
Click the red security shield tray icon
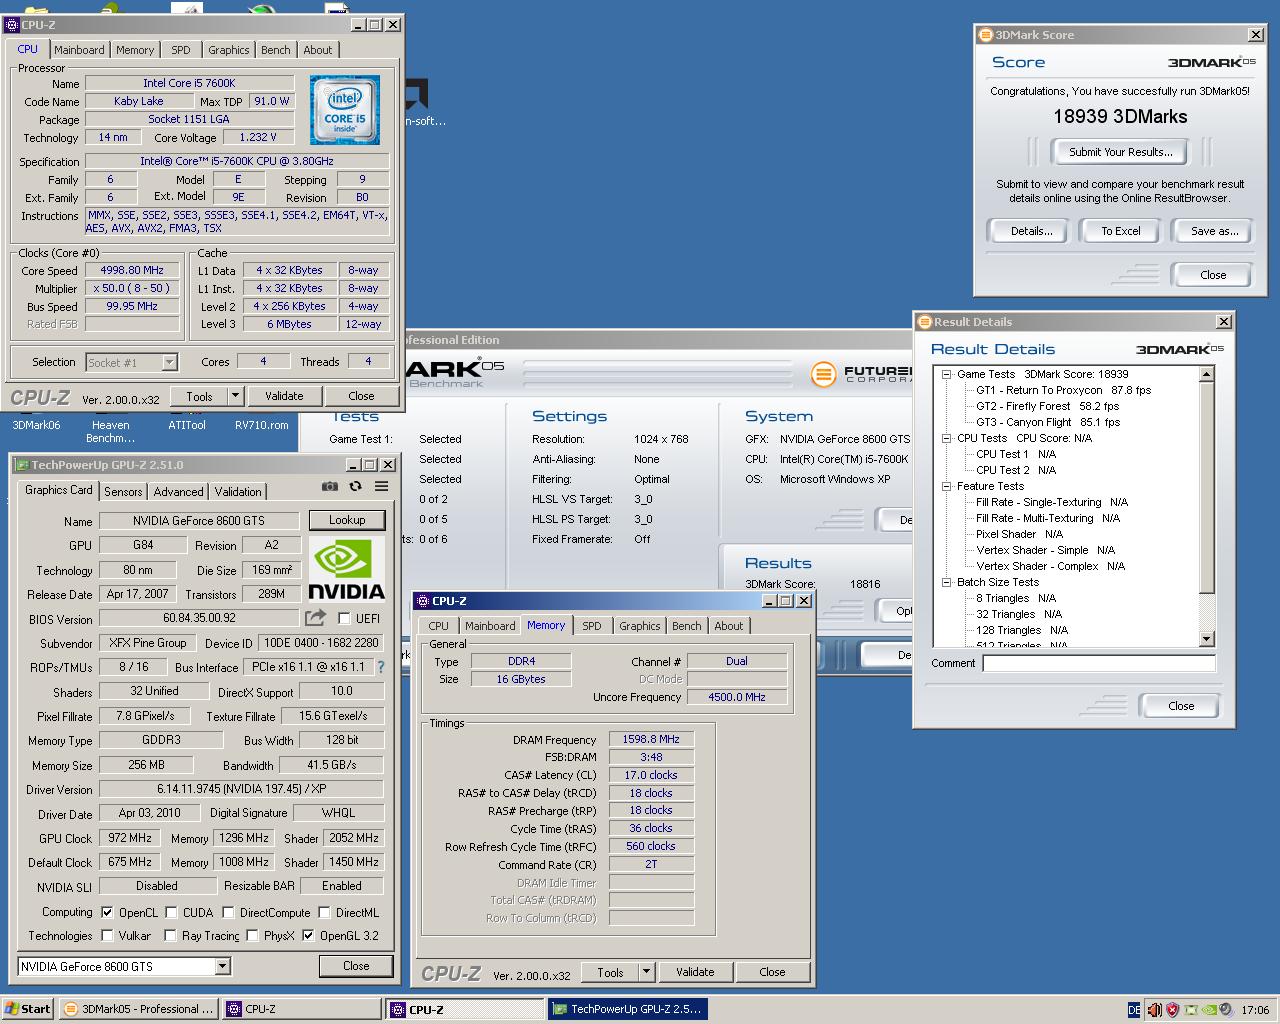tap(1172, 1009)
